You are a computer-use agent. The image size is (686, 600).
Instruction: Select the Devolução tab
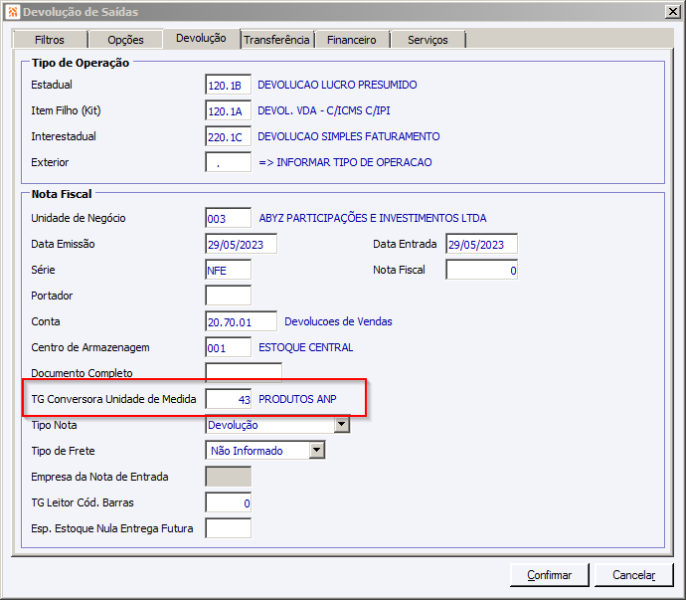click(x=201, y=39)
